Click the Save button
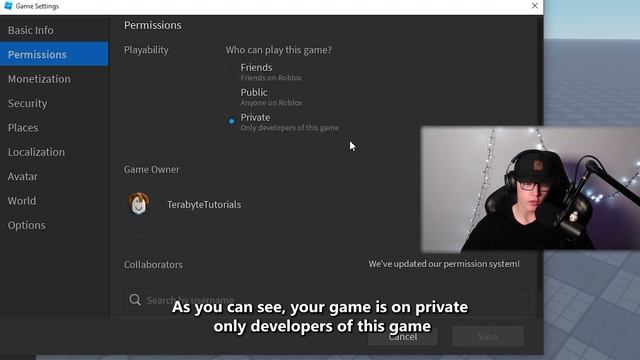 point(488,336)
